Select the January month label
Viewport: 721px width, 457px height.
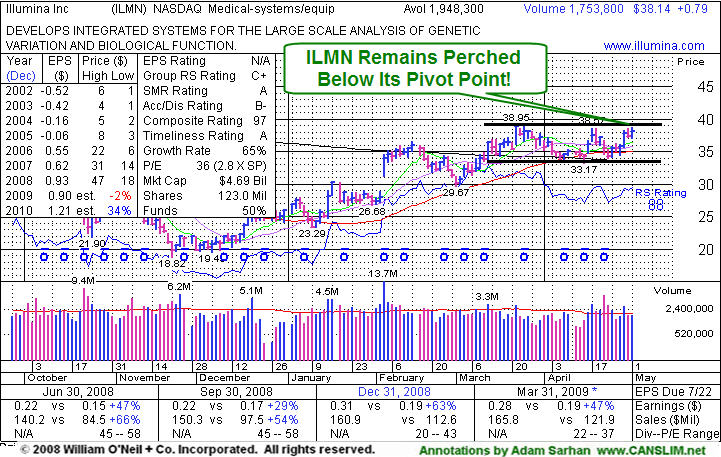(x=311, y=378)
